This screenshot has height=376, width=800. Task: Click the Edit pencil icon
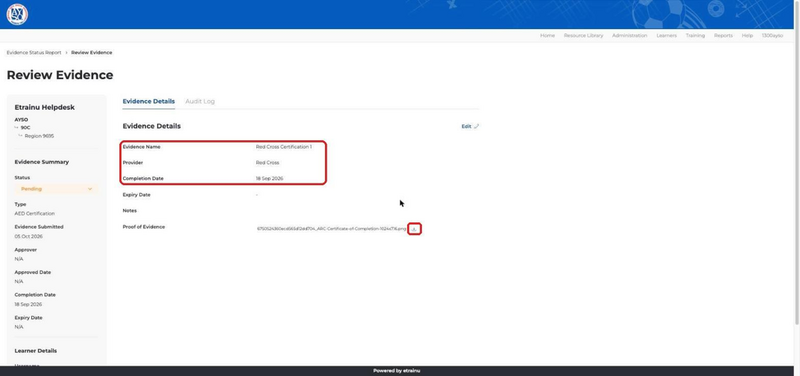click(477, 127)
